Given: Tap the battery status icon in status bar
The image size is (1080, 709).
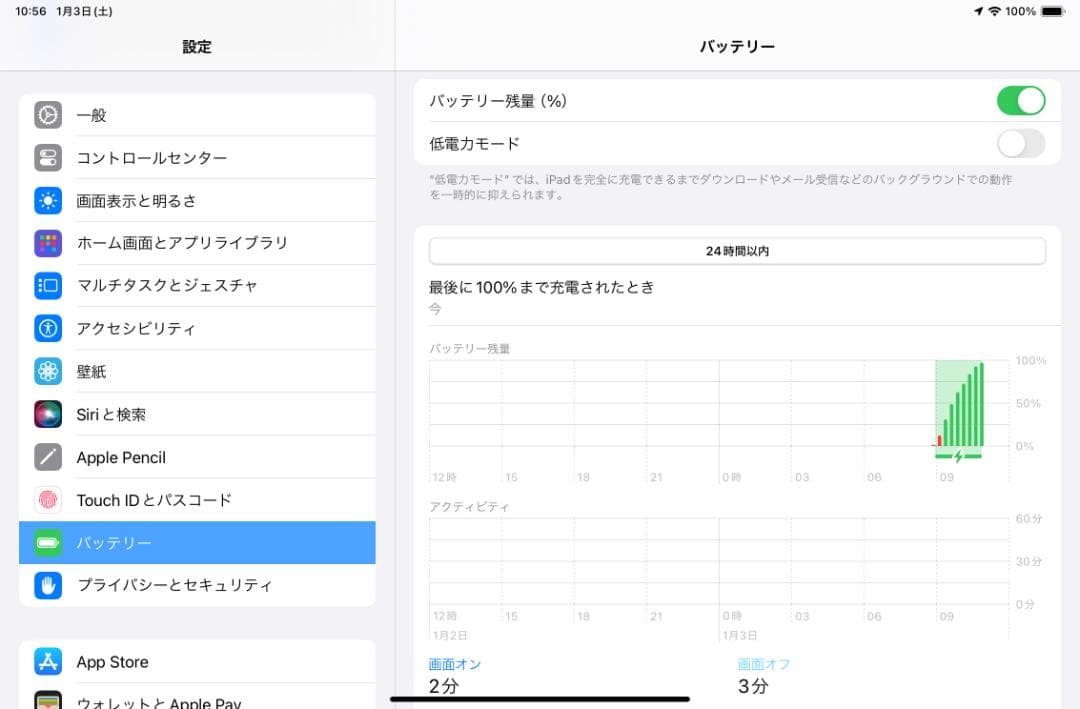Looking at the screenshot, I should point(1052,11).
